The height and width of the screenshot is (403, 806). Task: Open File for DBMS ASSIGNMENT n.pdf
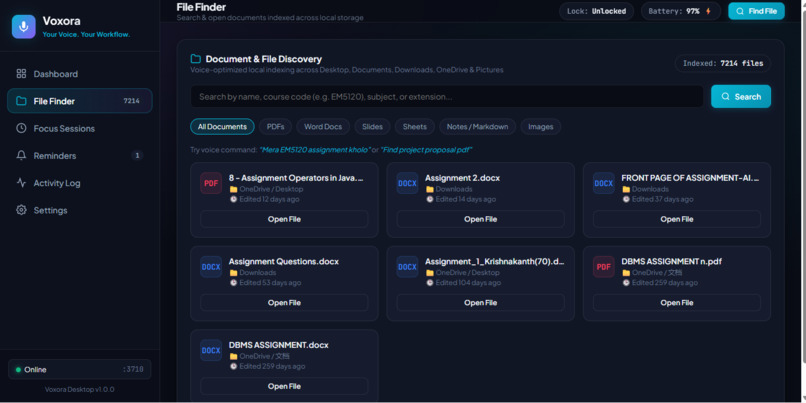677,303
